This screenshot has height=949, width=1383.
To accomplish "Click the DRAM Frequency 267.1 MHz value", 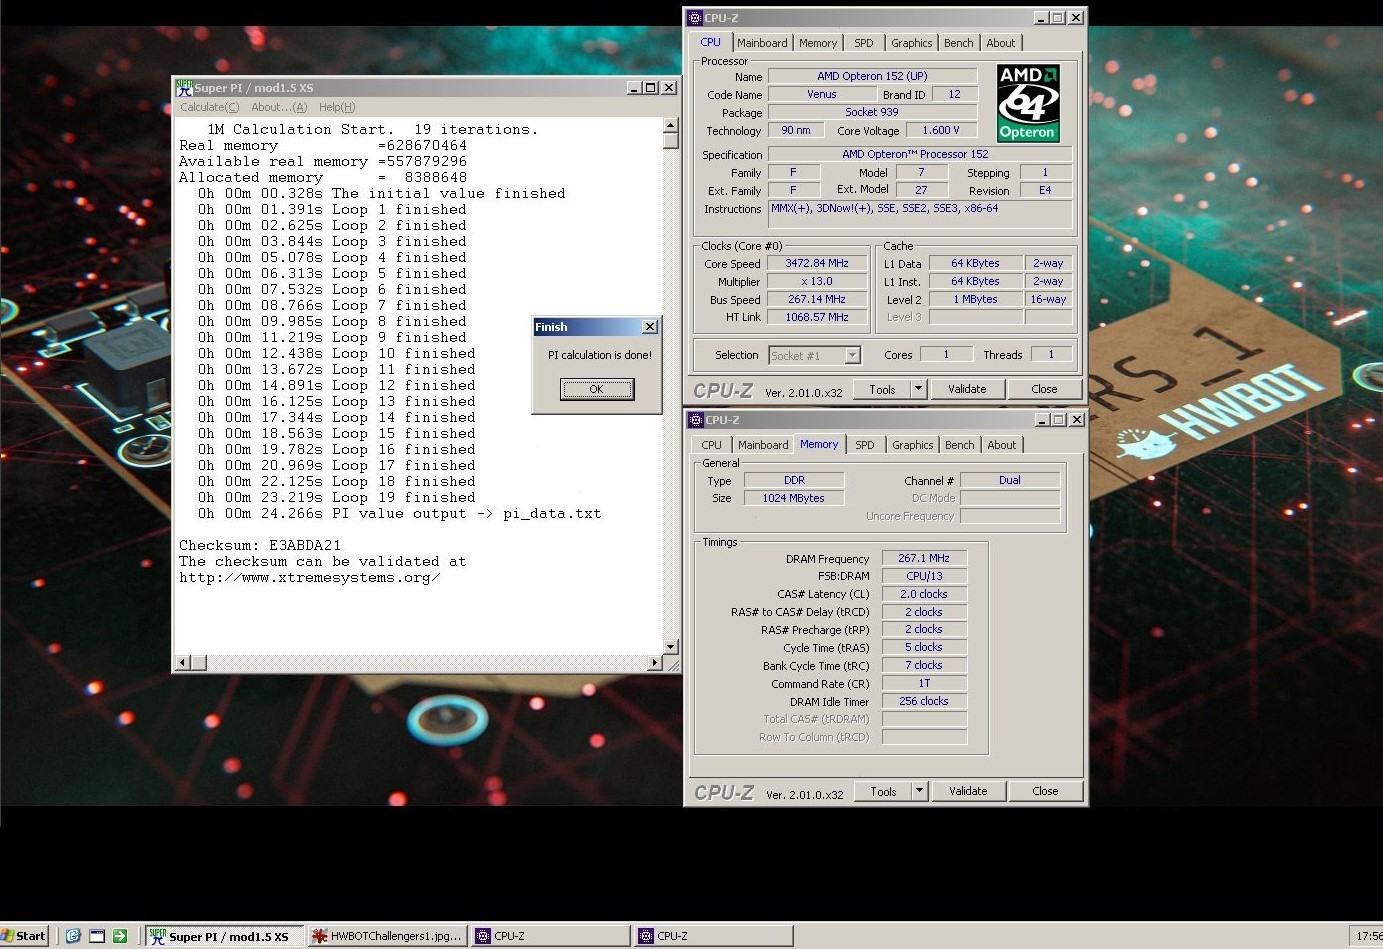I will pos(924,558).
